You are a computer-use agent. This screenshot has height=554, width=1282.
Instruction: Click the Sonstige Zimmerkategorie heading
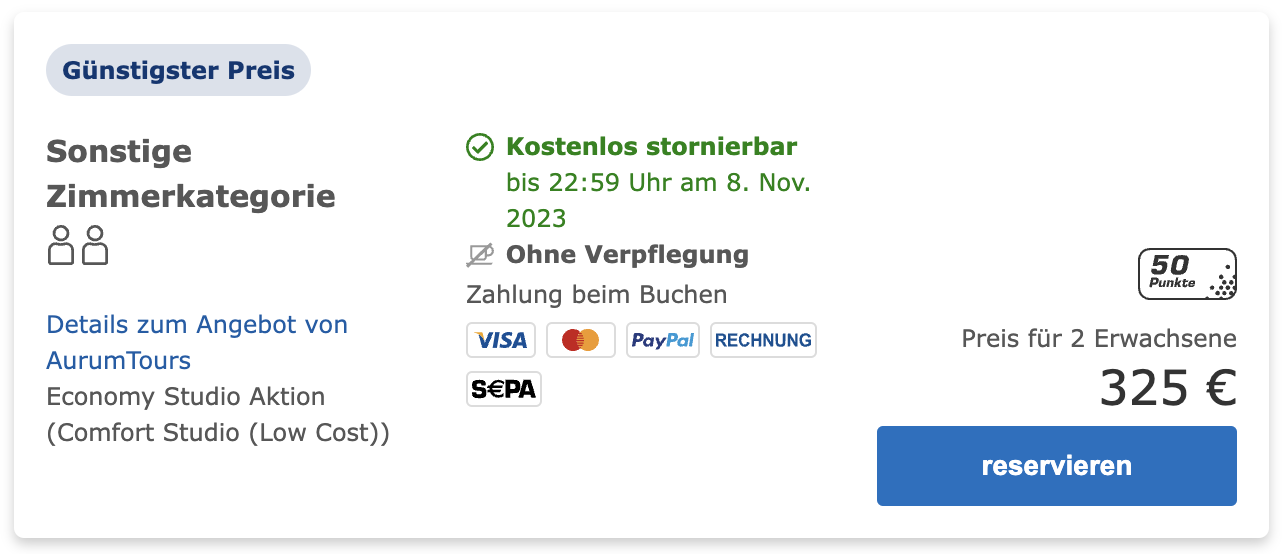[x=191, y=174]
